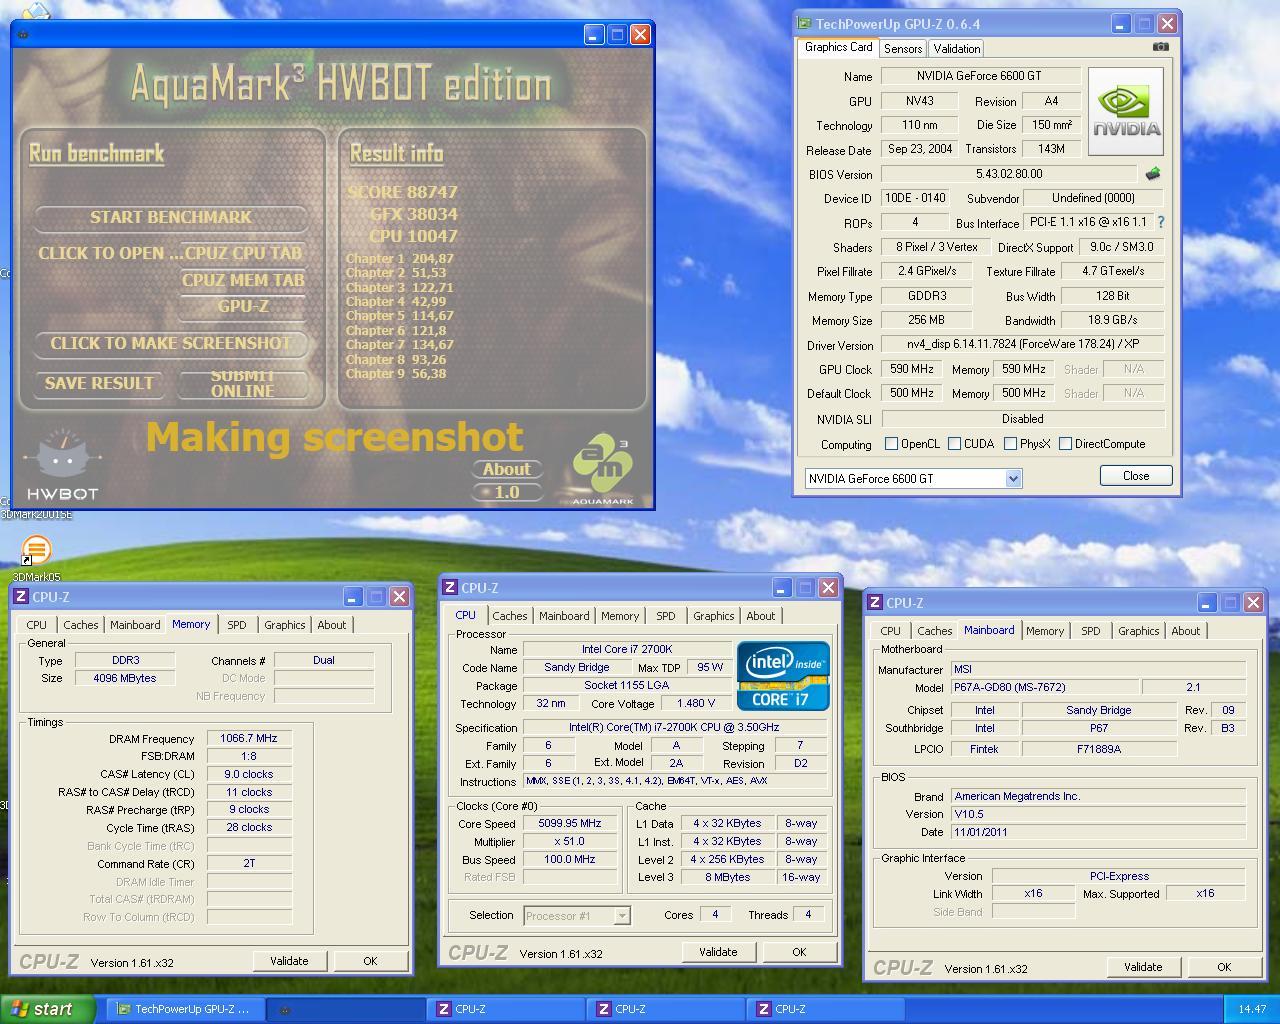Click the CPU Name field Intel Core i7 2700K
1280x1024 pixels.
[627, 649]
